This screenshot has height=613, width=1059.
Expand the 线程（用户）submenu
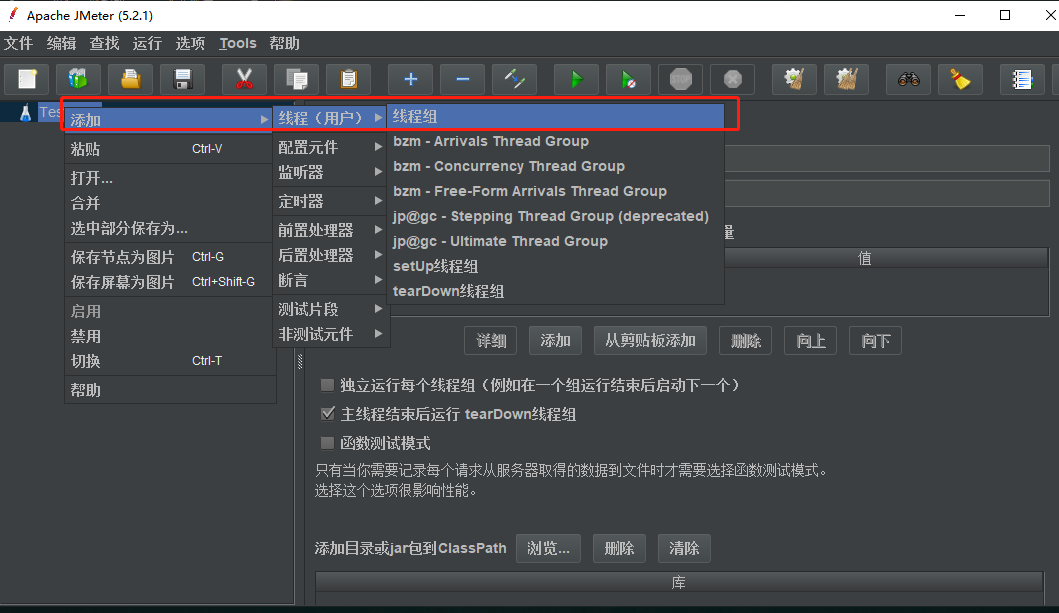click(x=330, y=117)
